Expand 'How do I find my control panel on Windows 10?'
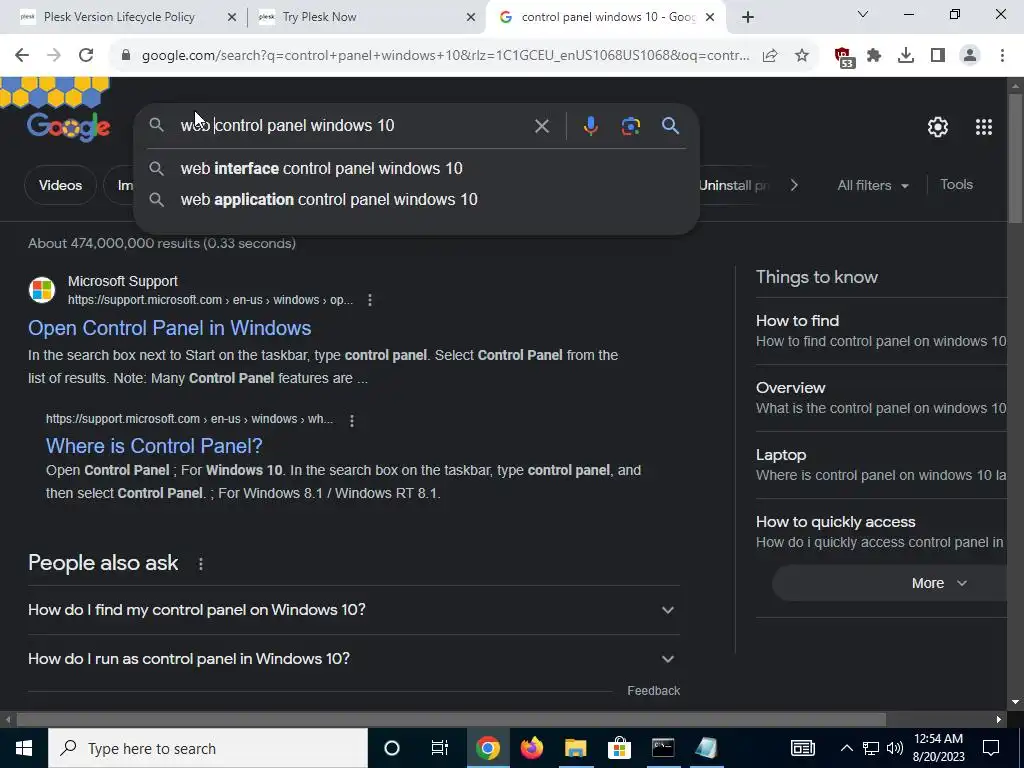The image size is (1024, 768). pos(353,610)
